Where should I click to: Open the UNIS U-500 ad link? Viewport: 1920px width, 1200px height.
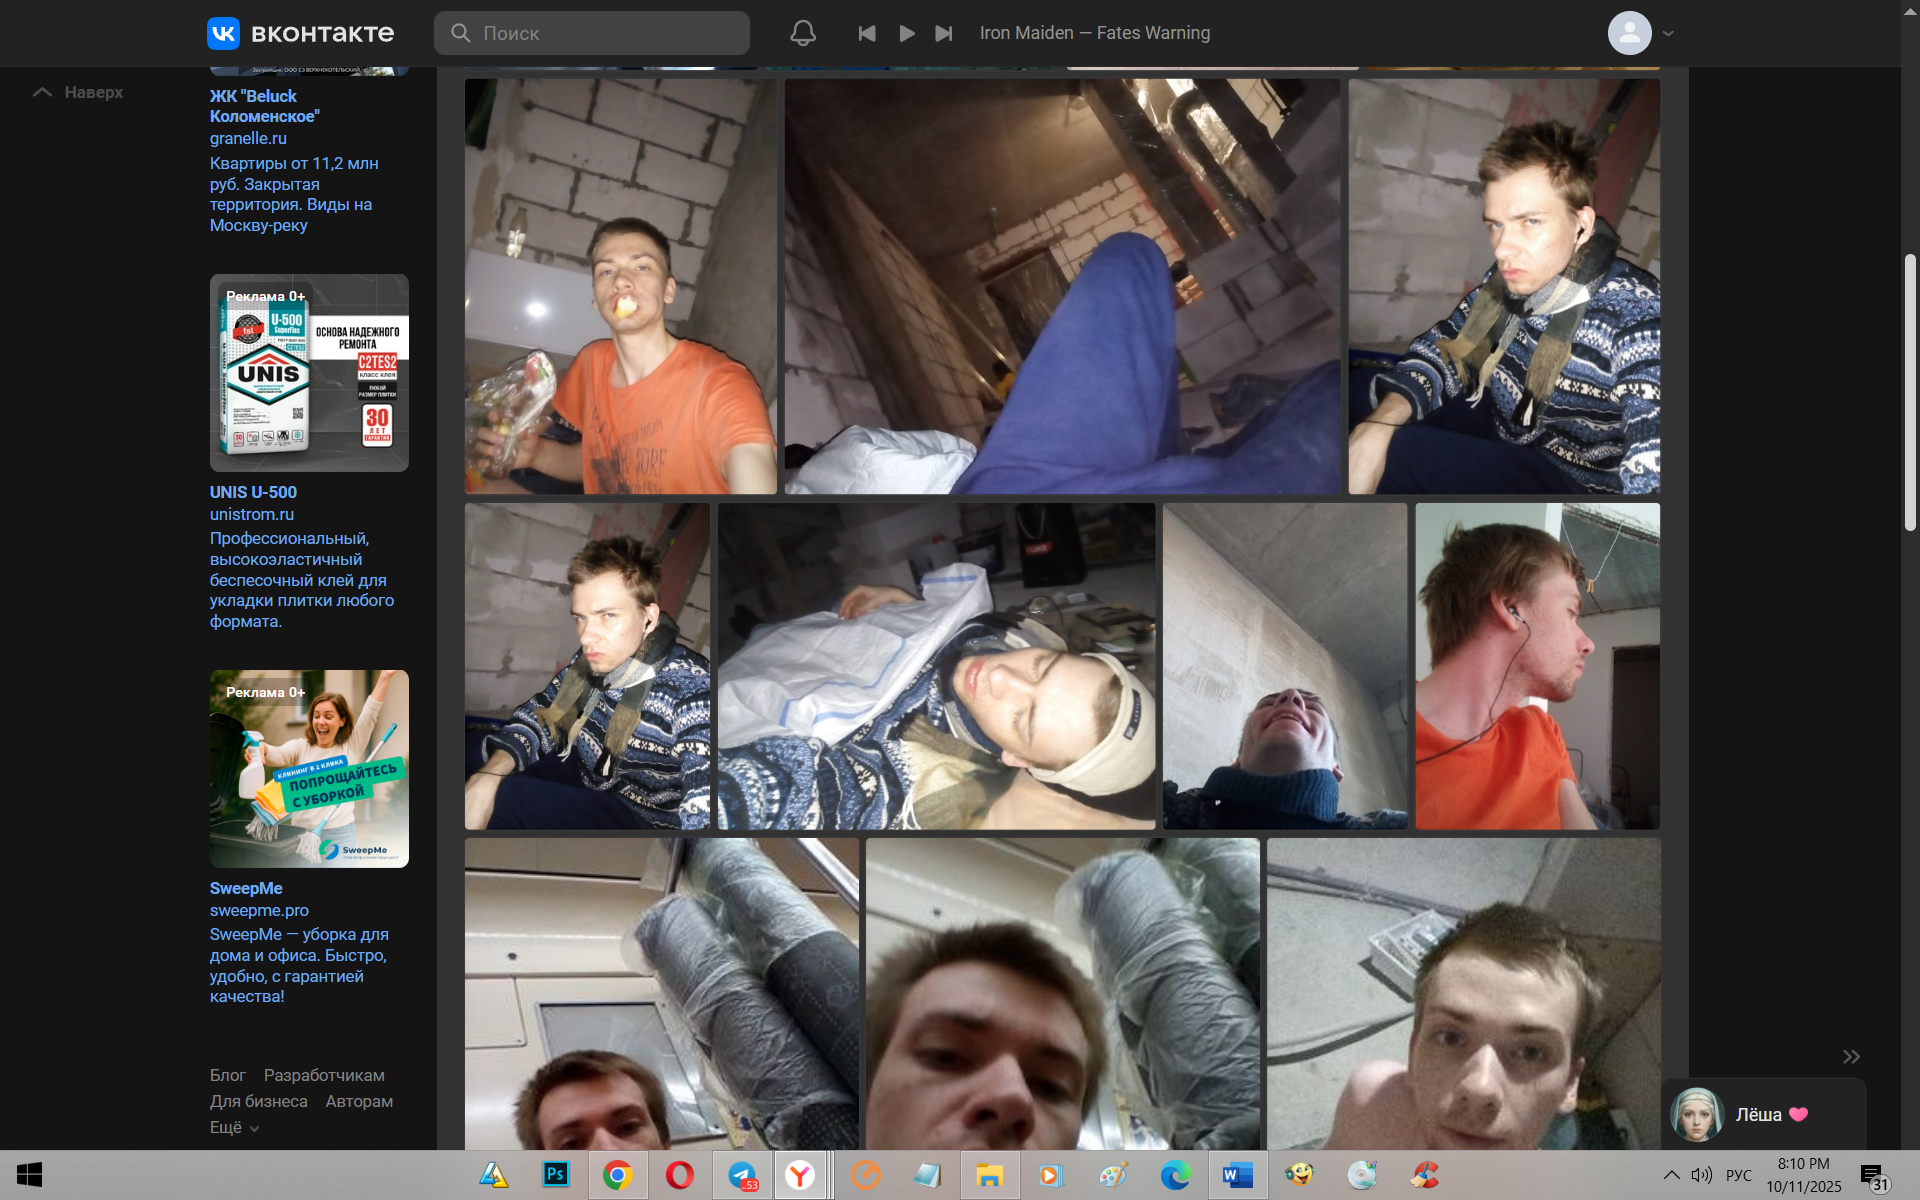click(x=253, y=492)
